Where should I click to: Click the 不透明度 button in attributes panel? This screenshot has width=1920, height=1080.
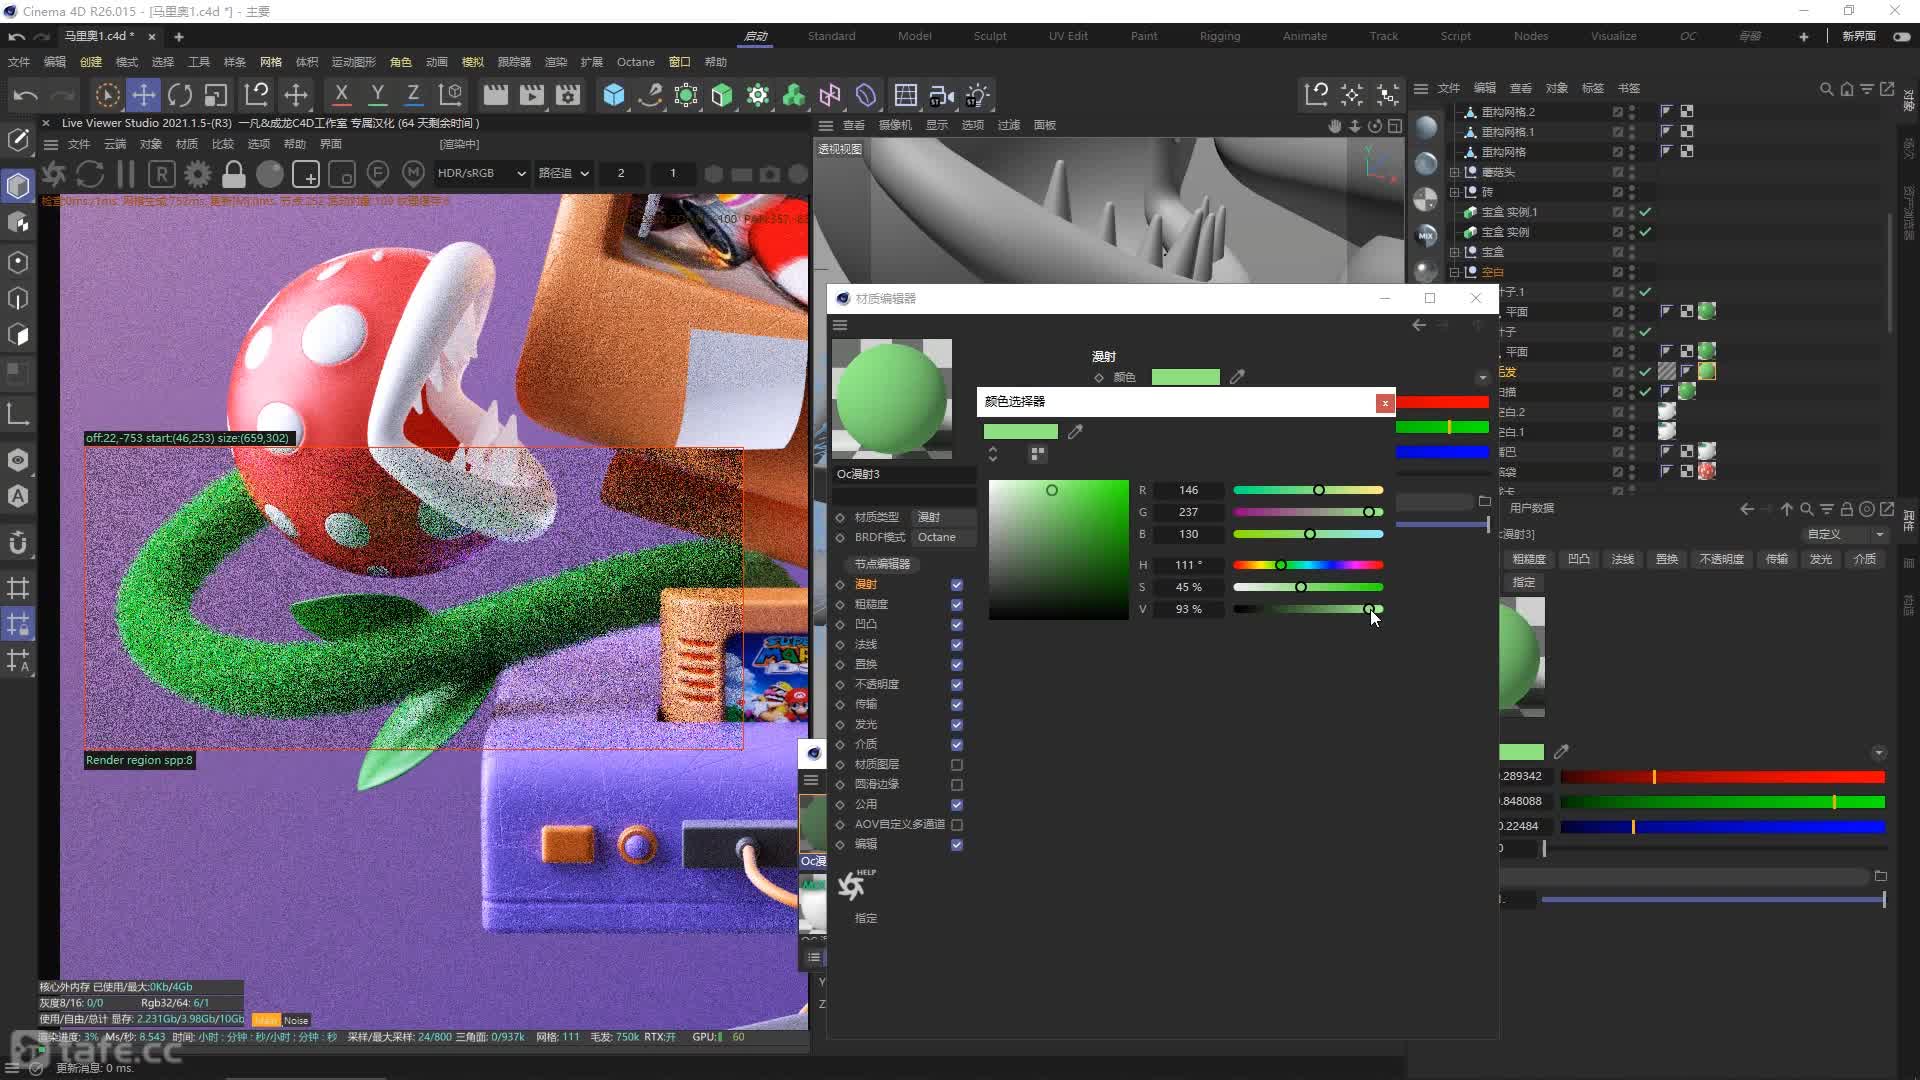coord(1721,559)
